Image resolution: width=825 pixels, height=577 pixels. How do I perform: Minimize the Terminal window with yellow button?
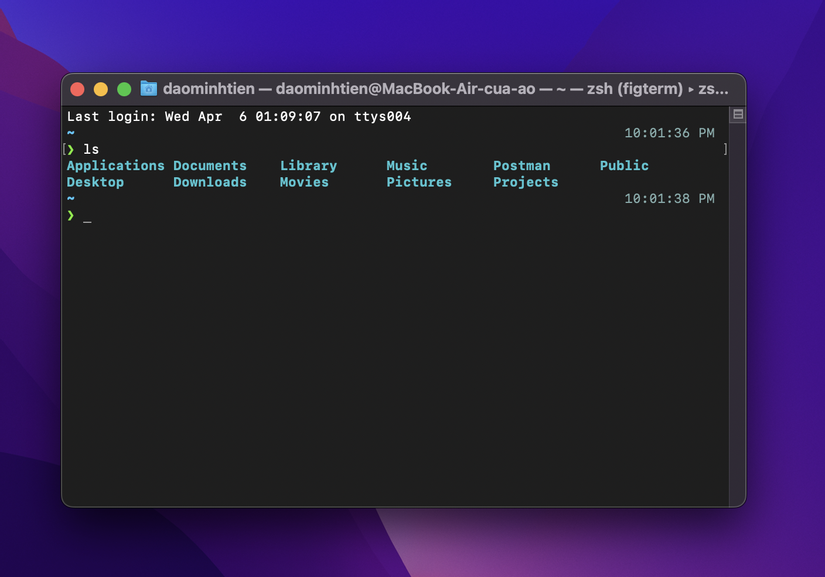(100, 89)
